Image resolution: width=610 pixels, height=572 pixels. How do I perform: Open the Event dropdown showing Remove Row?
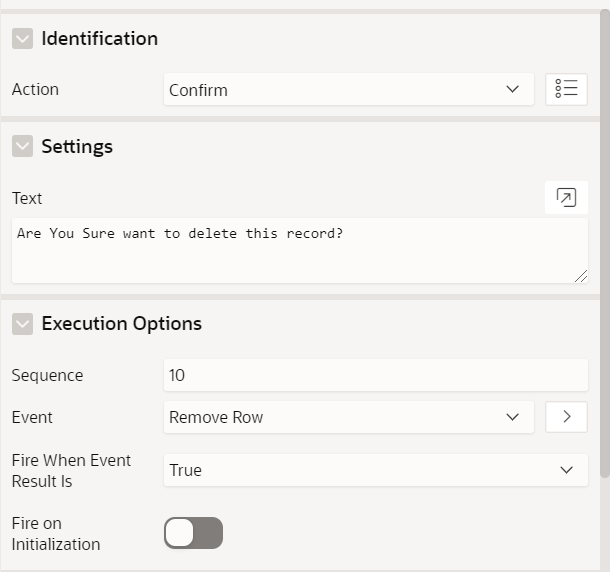pos(349,417)
